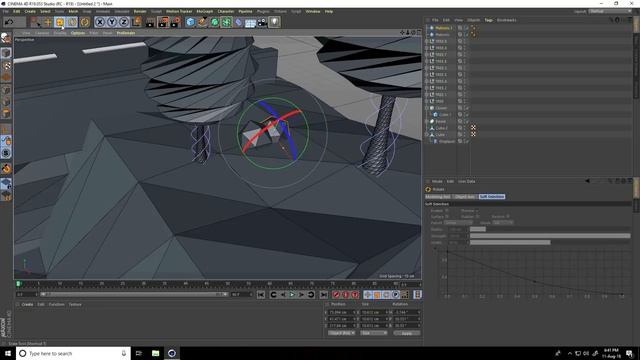The width and height of the screenshot is (640, 360).
Task: Toggle the Rubber checkbox
Action: point(477,216)
